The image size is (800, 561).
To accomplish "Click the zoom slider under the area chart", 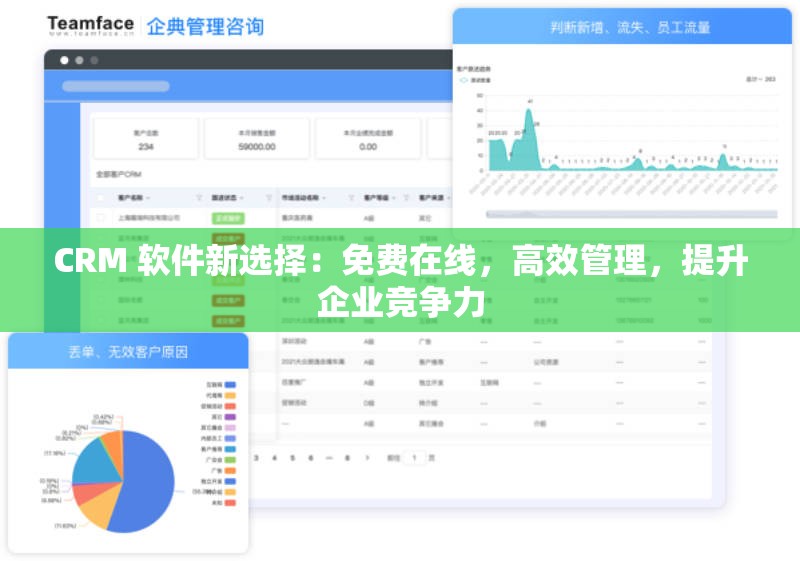I will click(632, 214).
